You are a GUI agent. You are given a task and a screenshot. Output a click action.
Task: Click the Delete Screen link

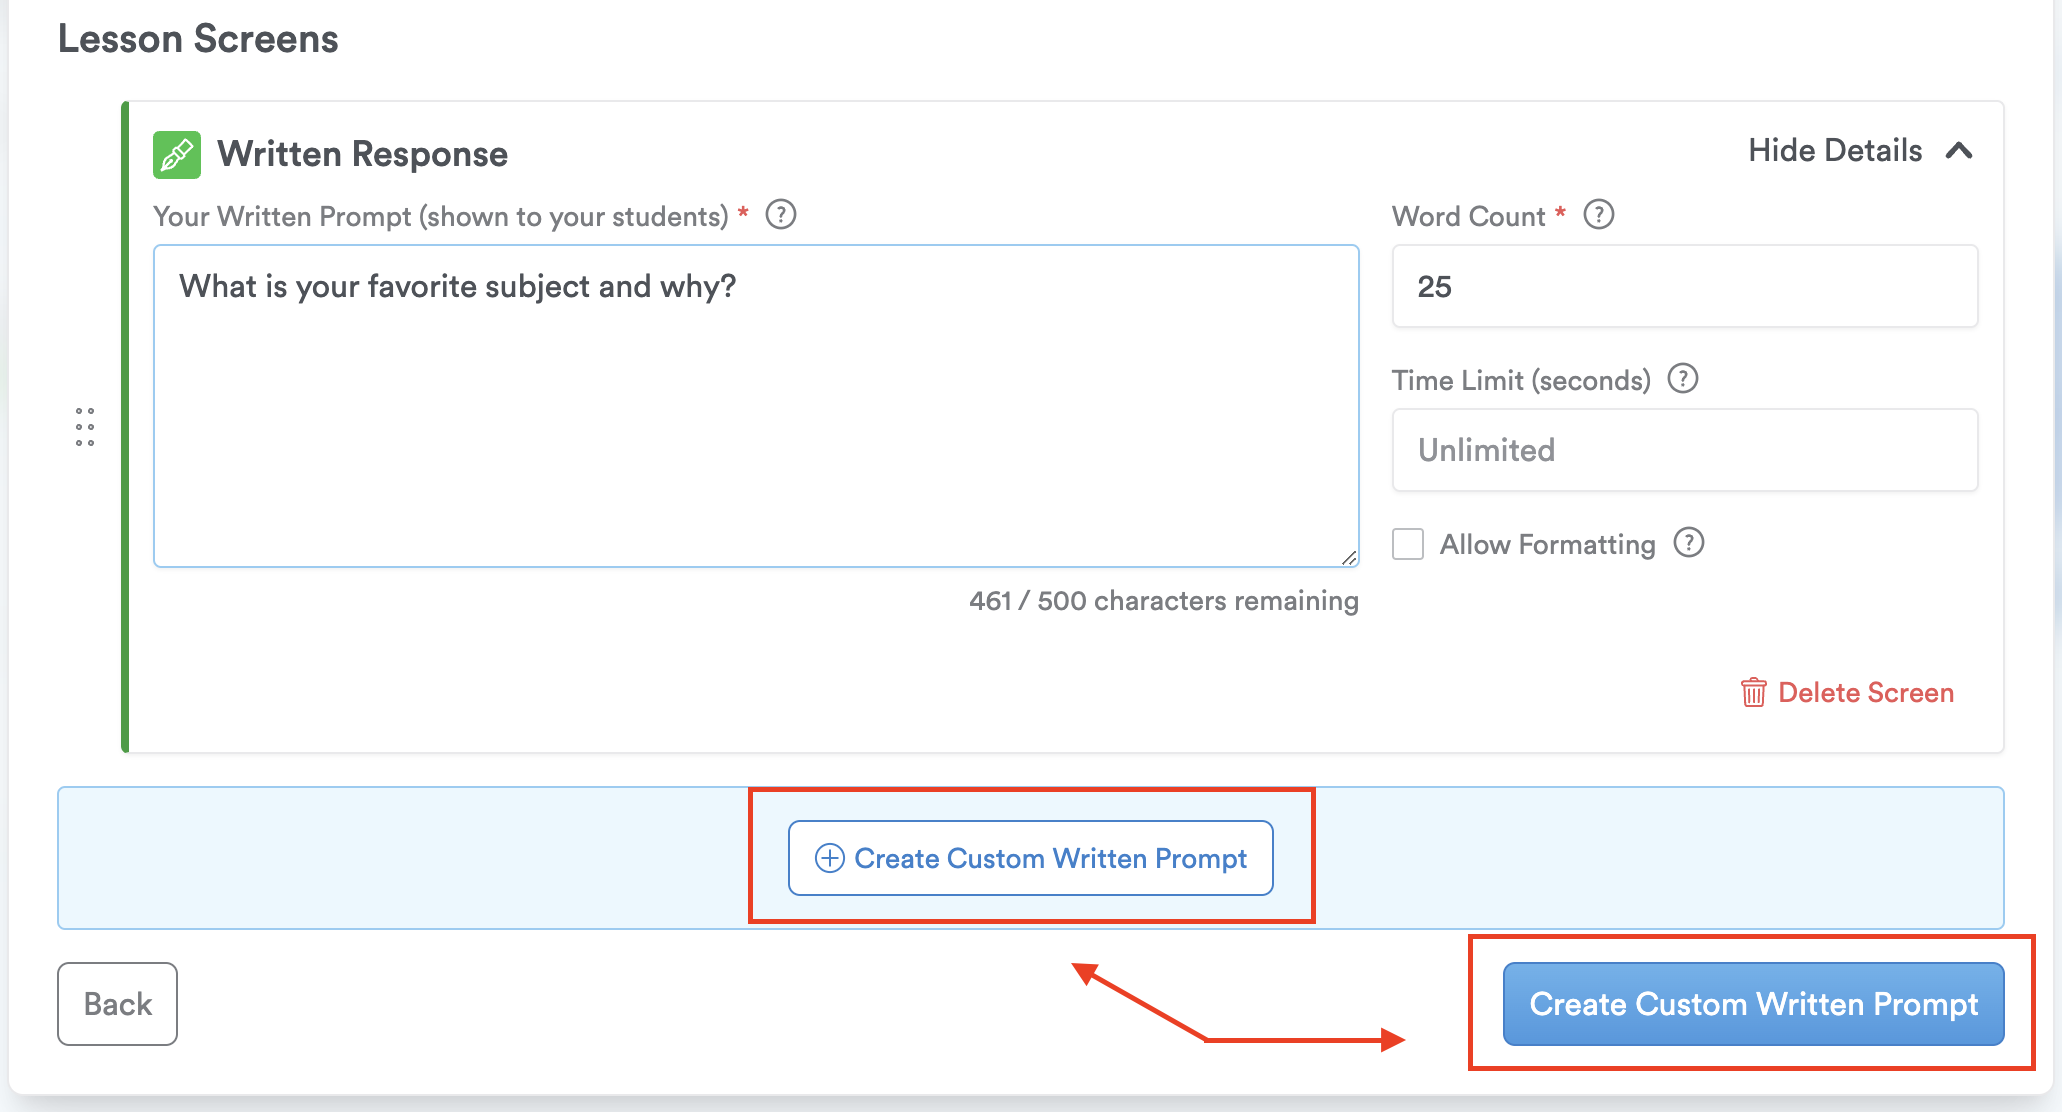click(1865, 692)
